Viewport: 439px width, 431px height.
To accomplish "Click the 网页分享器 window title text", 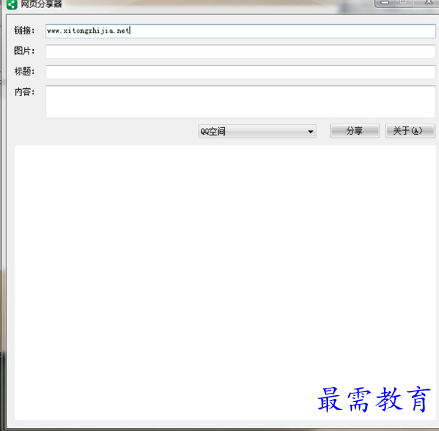I will click(x=41, y=4).
